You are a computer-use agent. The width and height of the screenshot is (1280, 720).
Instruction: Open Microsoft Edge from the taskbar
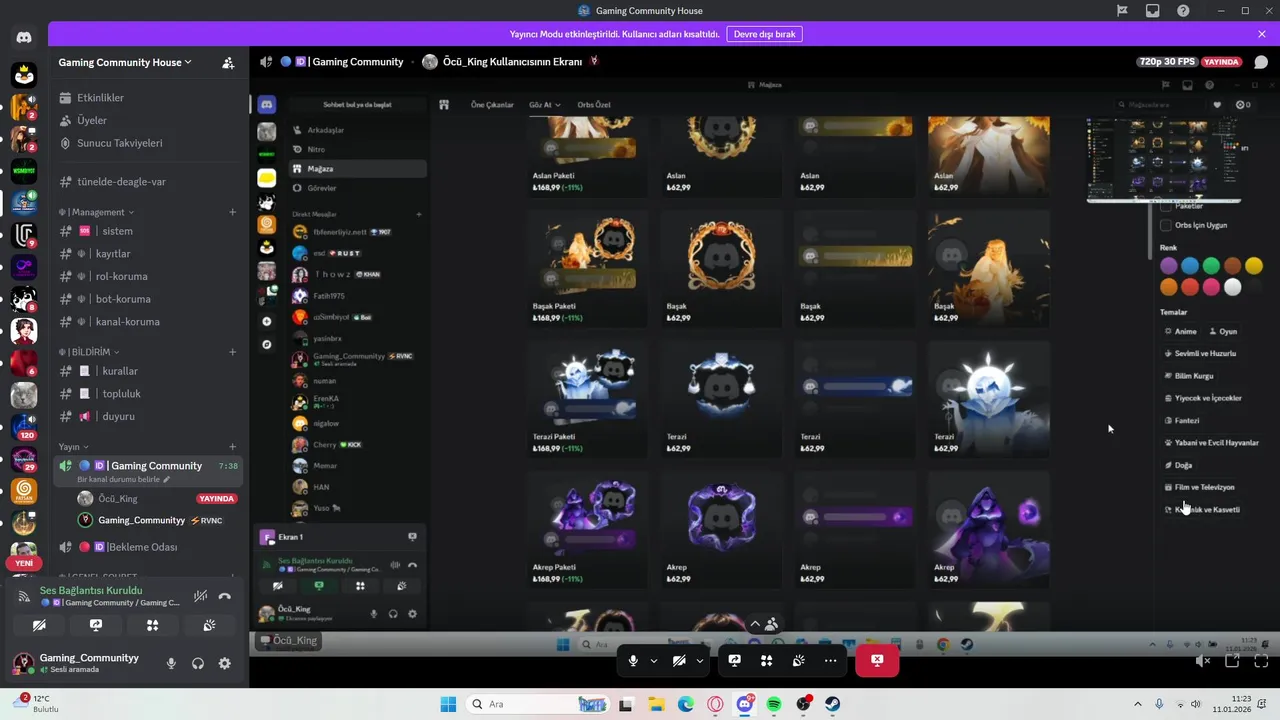(686, 704)
